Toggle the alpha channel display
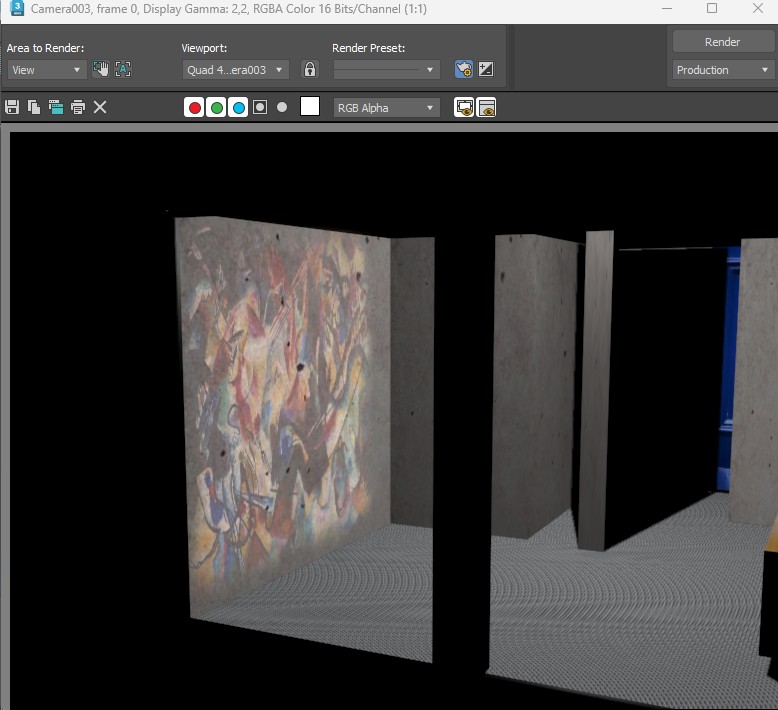Viewport: 778px width, 710px height. point(260,107)
